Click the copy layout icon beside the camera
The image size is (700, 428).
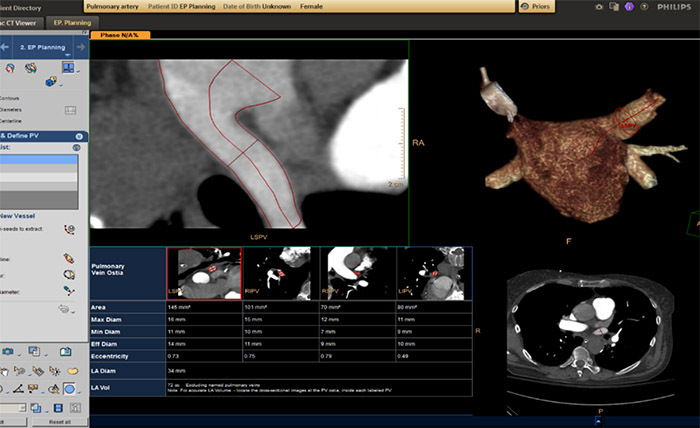click(616, 6)
